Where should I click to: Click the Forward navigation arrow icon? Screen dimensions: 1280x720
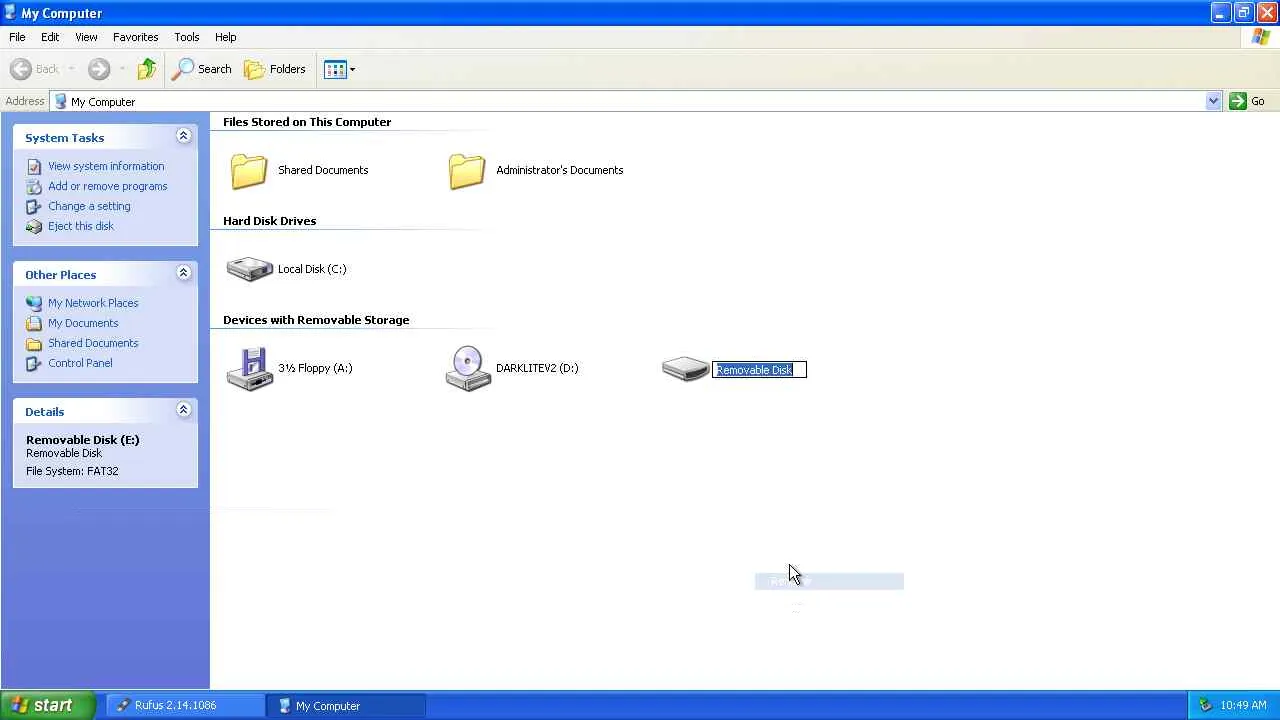98,69
